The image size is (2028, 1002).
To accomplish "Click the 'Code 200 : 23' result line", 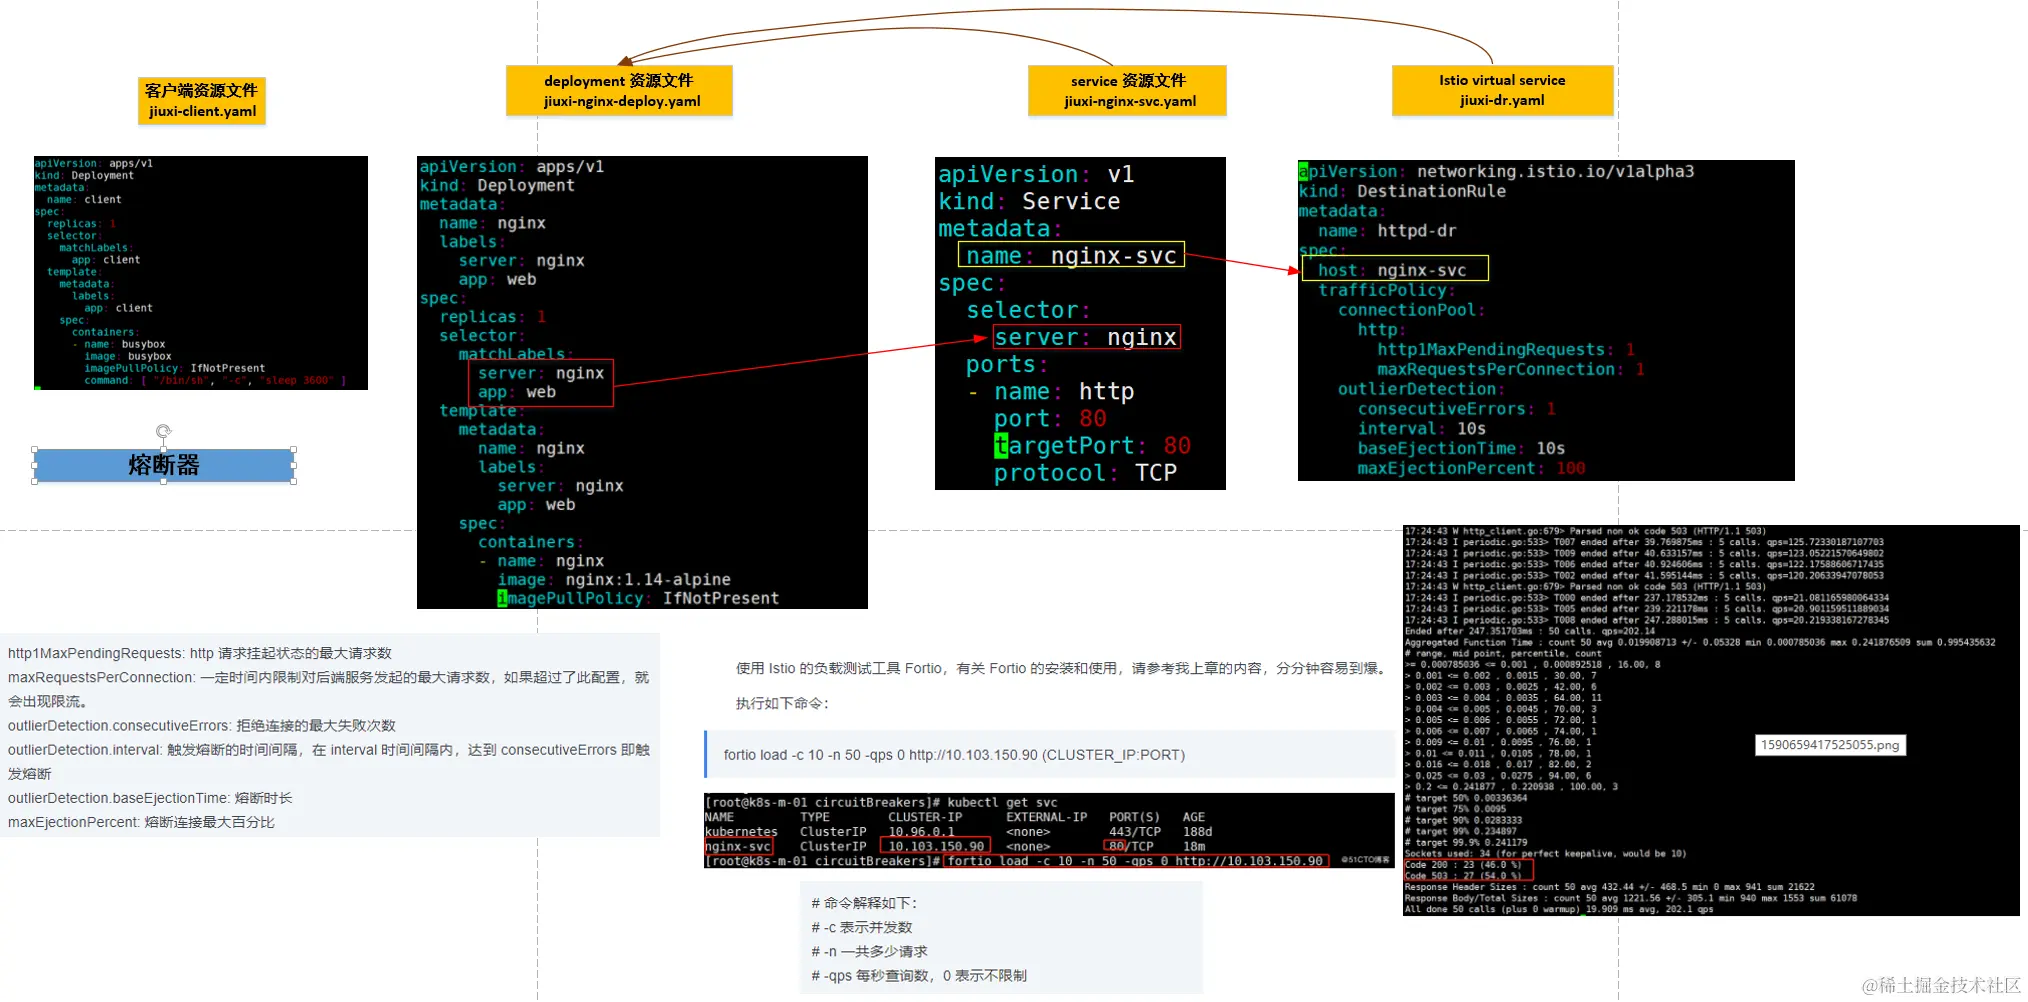I will coord(1463,865).
